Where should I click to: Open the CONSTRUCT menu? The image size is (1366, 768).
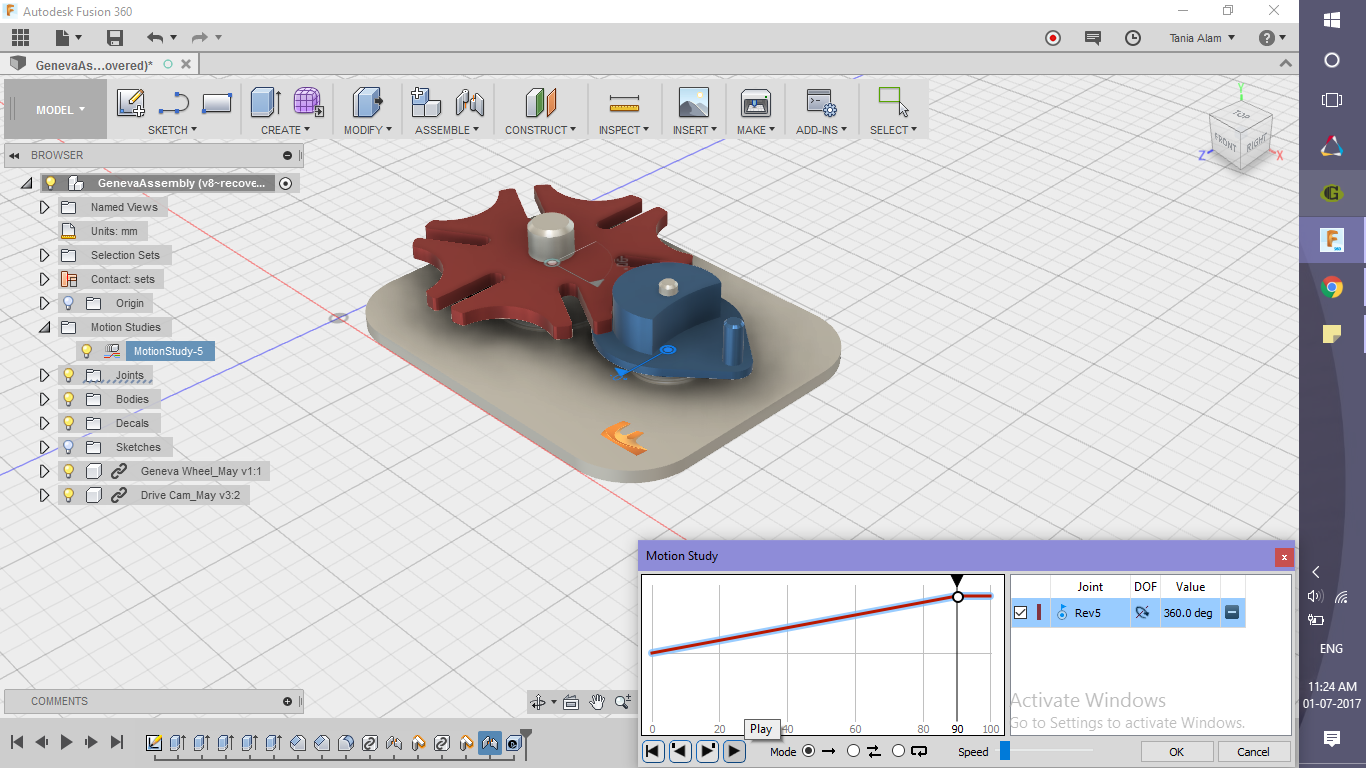541,130
